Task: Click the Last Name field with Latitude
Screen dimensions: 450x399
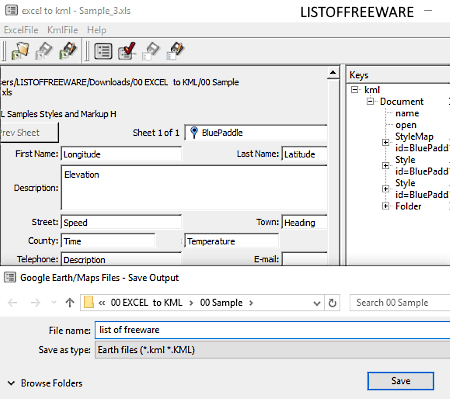Action: pyautogui.click(x=304, y=154)
